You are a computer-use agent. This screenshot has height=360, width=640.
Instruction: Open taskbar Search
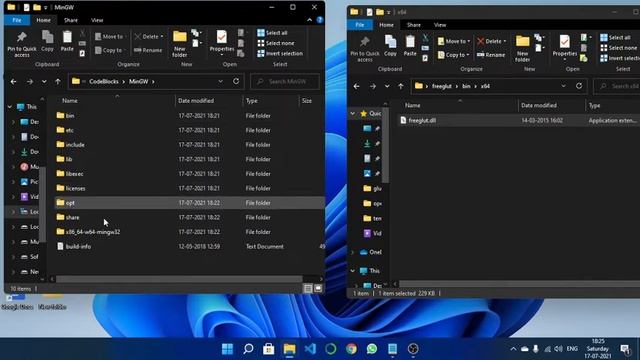(x=248, y=349)
